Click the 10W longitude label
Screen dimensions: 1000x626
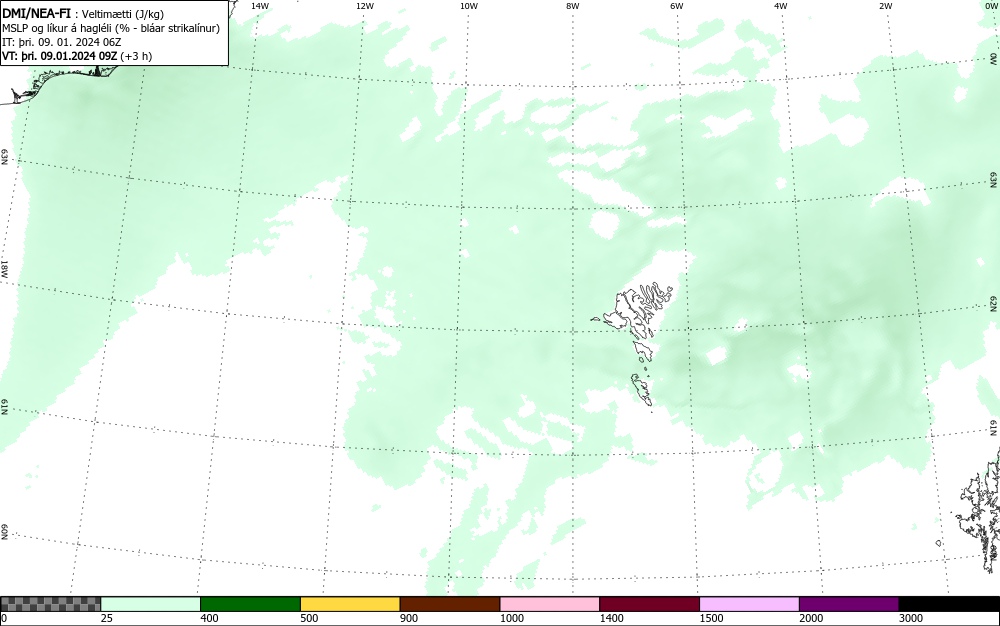coord(469,6)
